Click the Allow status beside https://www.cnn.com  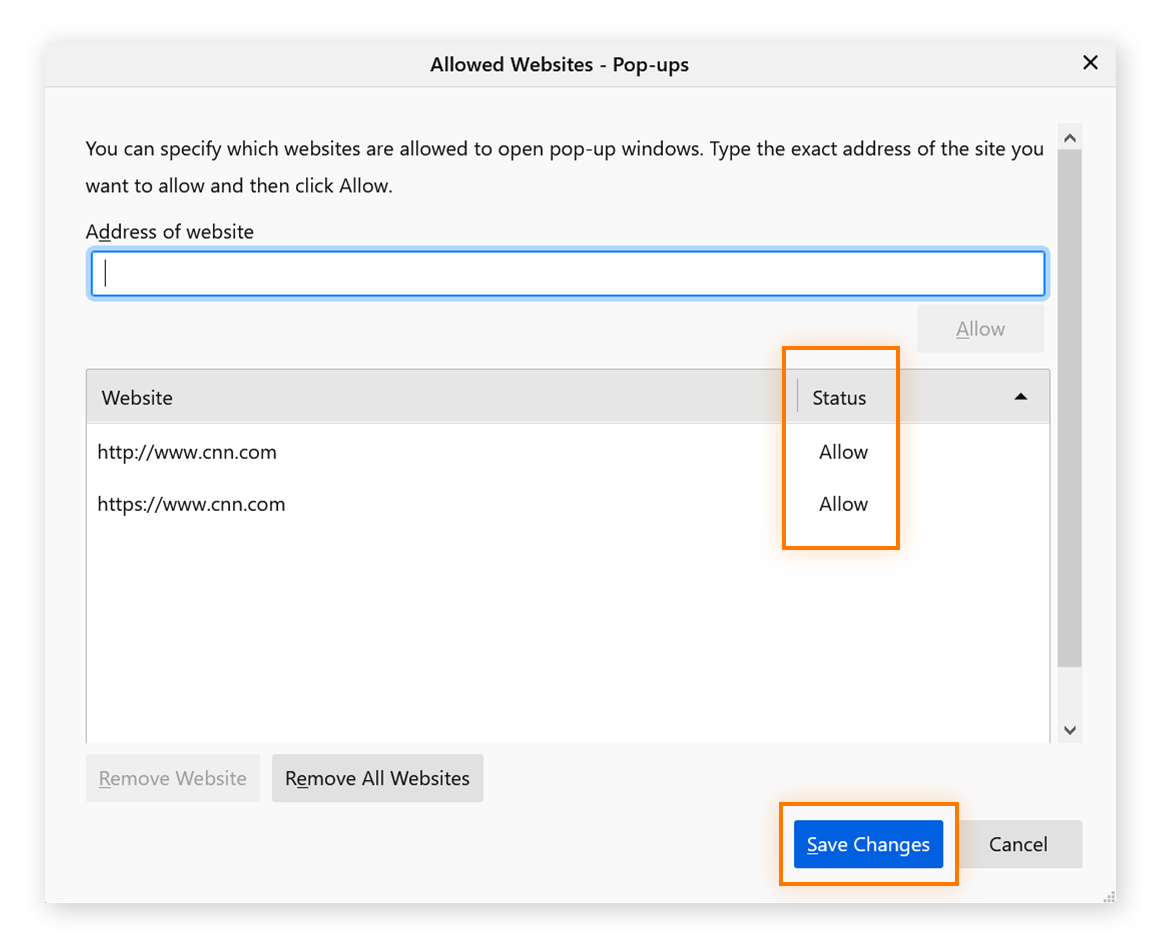[842, 504]
